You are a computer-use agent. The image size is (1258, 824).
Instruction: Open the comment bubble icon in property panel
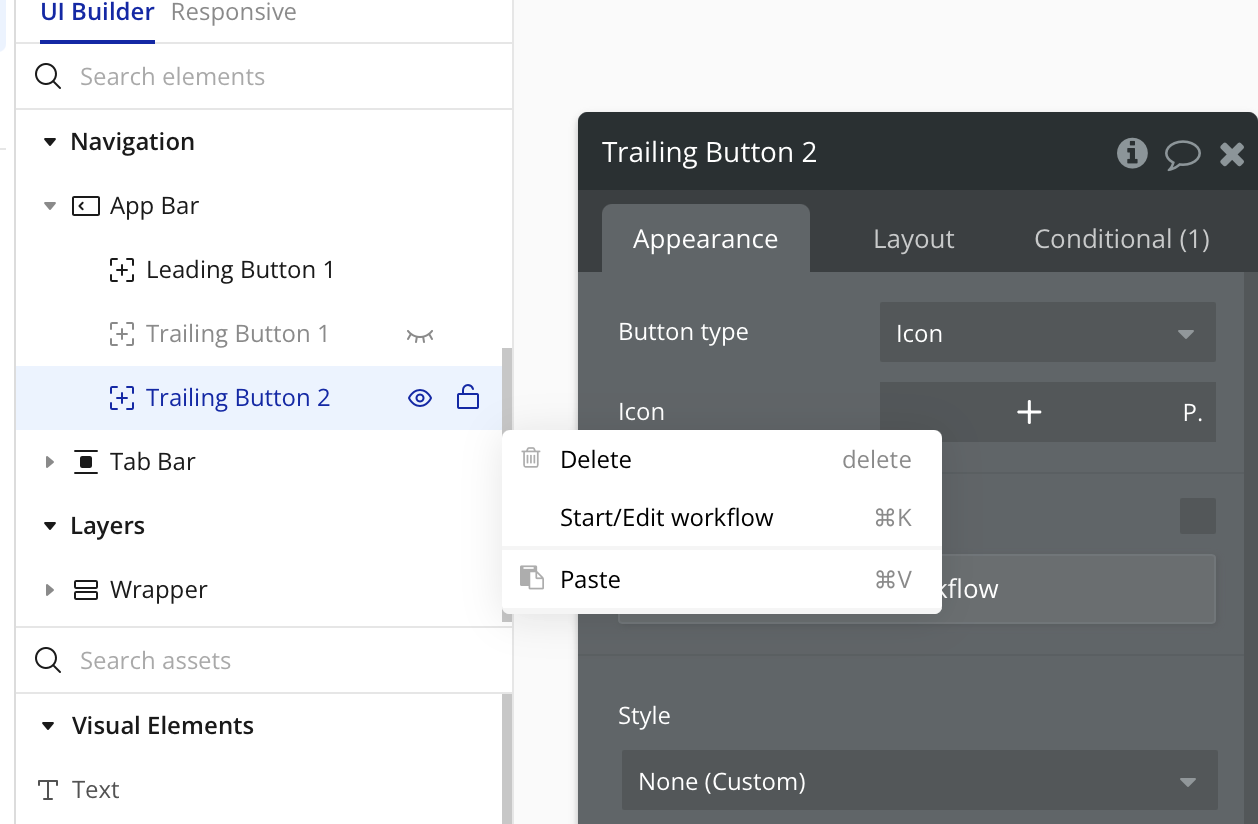click(x=1182, y=154)
